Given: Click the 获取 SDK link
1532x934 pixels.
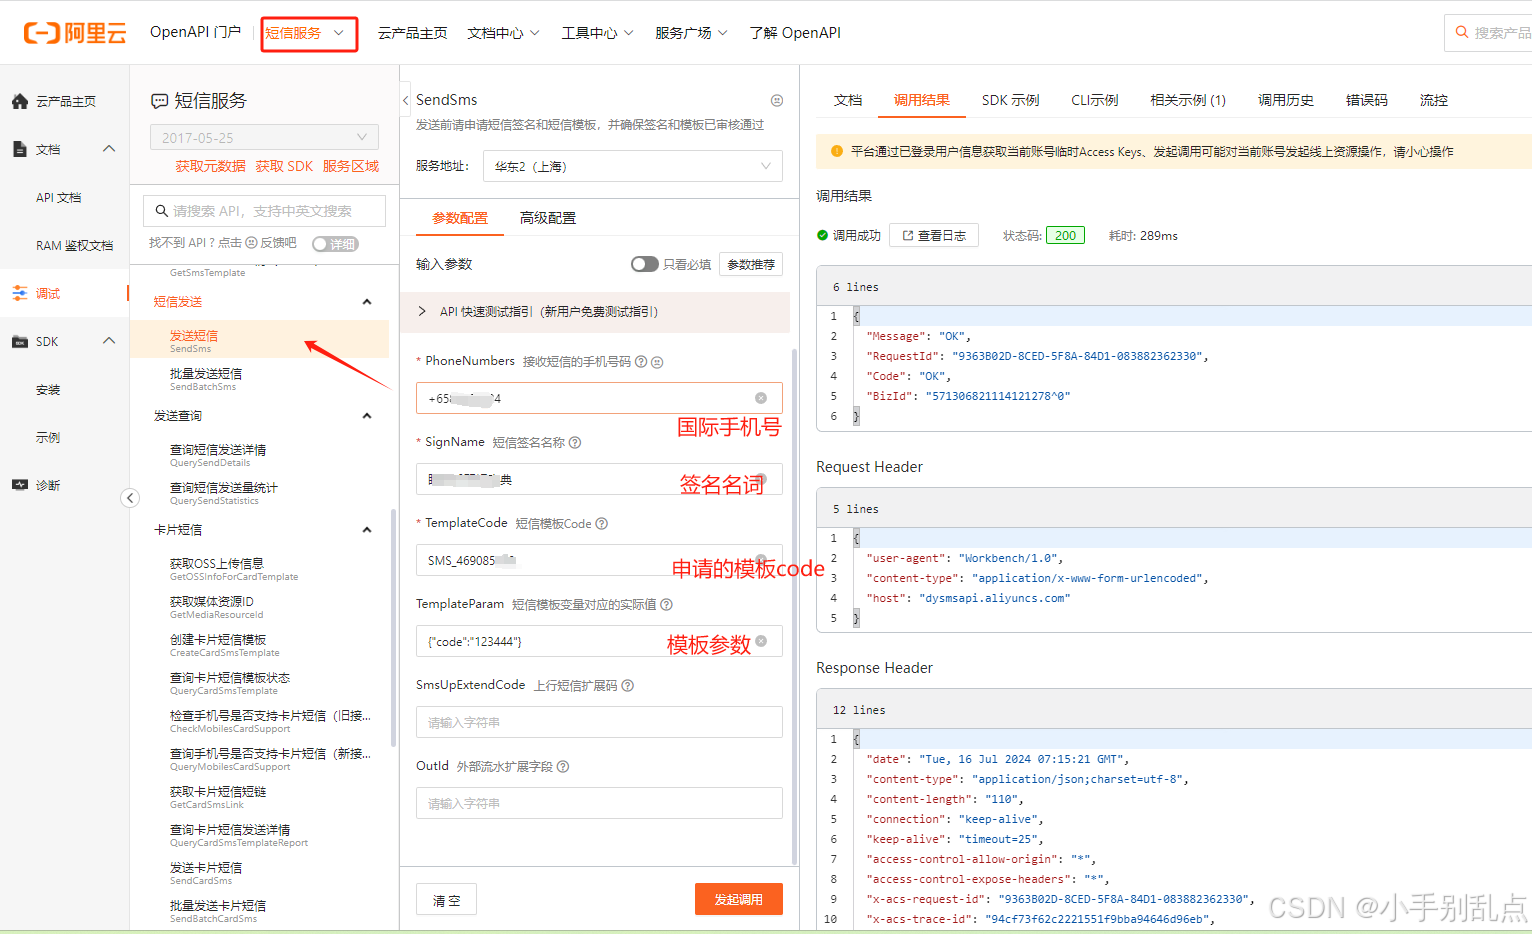Looking at the screenshot, I should pyautogui.click(x=284, y=166).
